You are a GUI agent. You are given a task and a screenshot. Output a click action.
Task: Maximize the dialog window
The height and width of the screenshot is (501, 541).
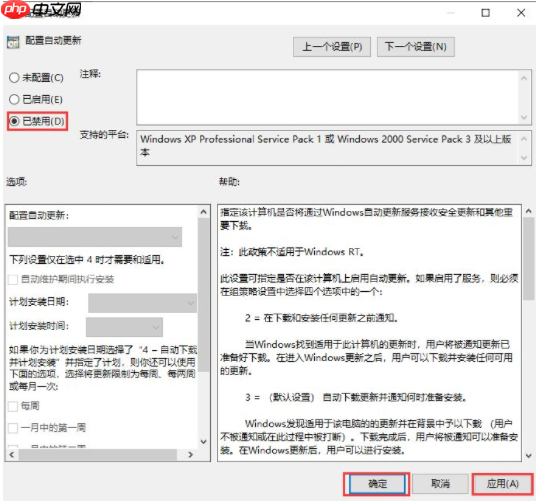coord(485,13)
